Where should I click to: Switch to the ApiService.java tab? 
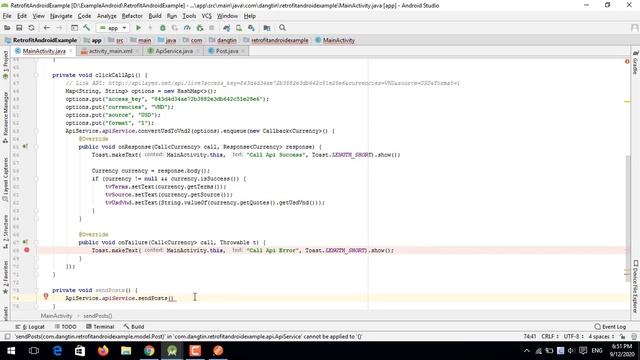click(x=174, y=51)
